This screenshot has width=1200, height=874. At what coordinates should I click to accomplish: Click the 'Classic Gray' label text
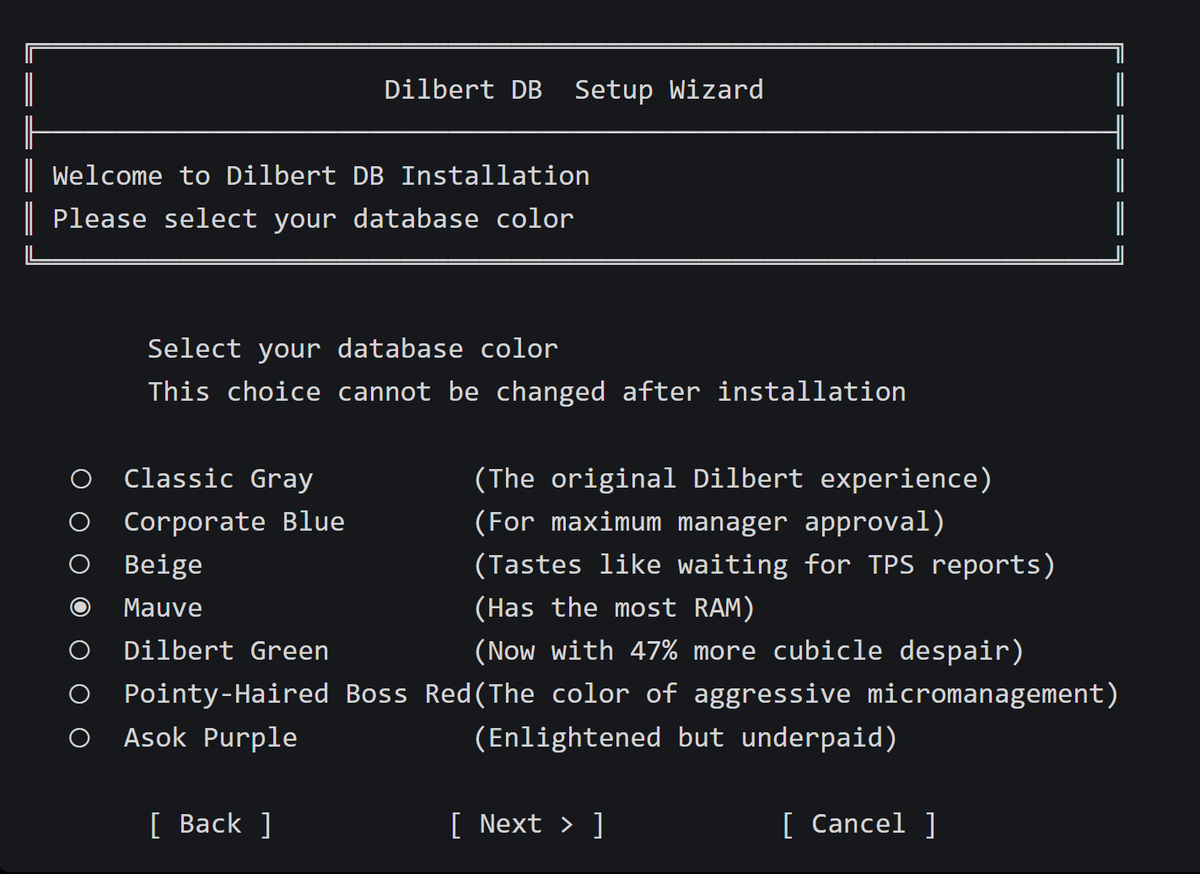coord(218,479)
